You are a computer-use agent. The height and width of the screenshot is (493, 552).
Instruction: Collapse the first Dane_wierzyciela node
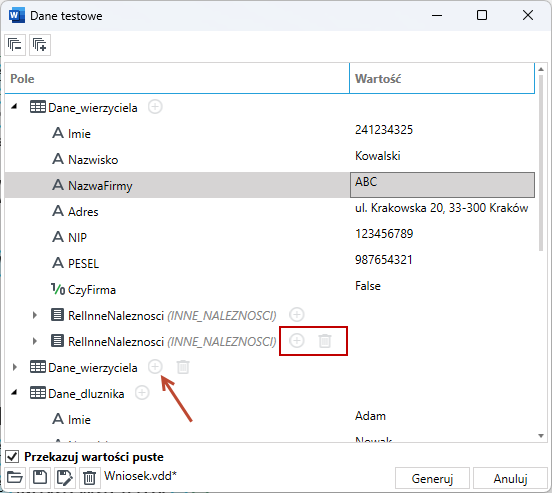coord(14,106)
